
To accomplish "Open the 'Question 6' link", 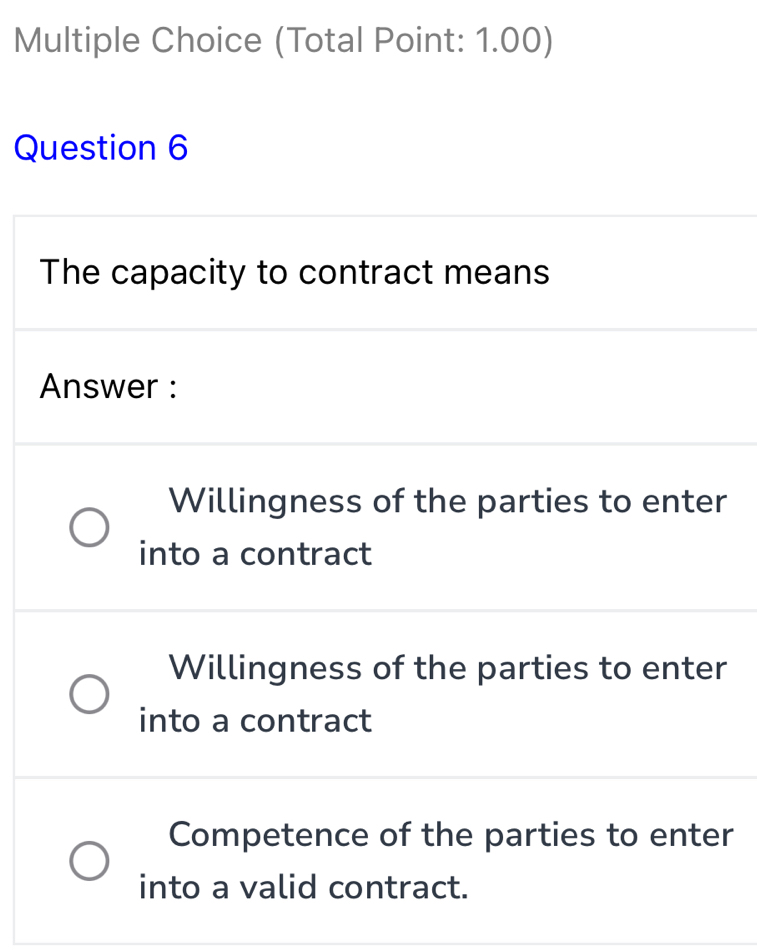I will coord(101,147).
